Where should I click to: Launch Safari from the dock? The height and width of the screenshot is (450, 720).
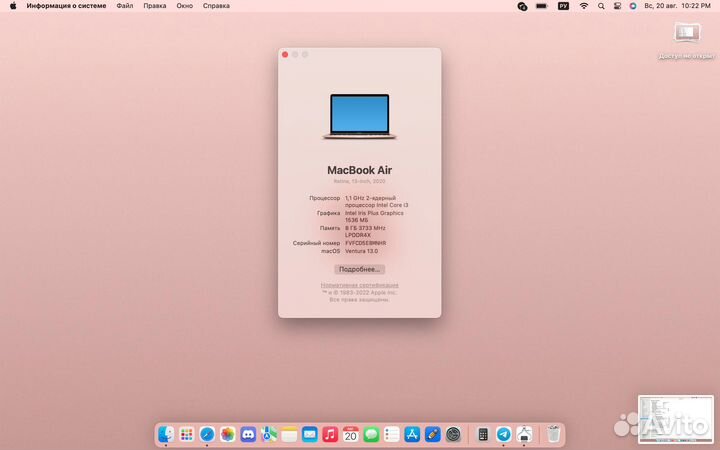pos(207,434)
